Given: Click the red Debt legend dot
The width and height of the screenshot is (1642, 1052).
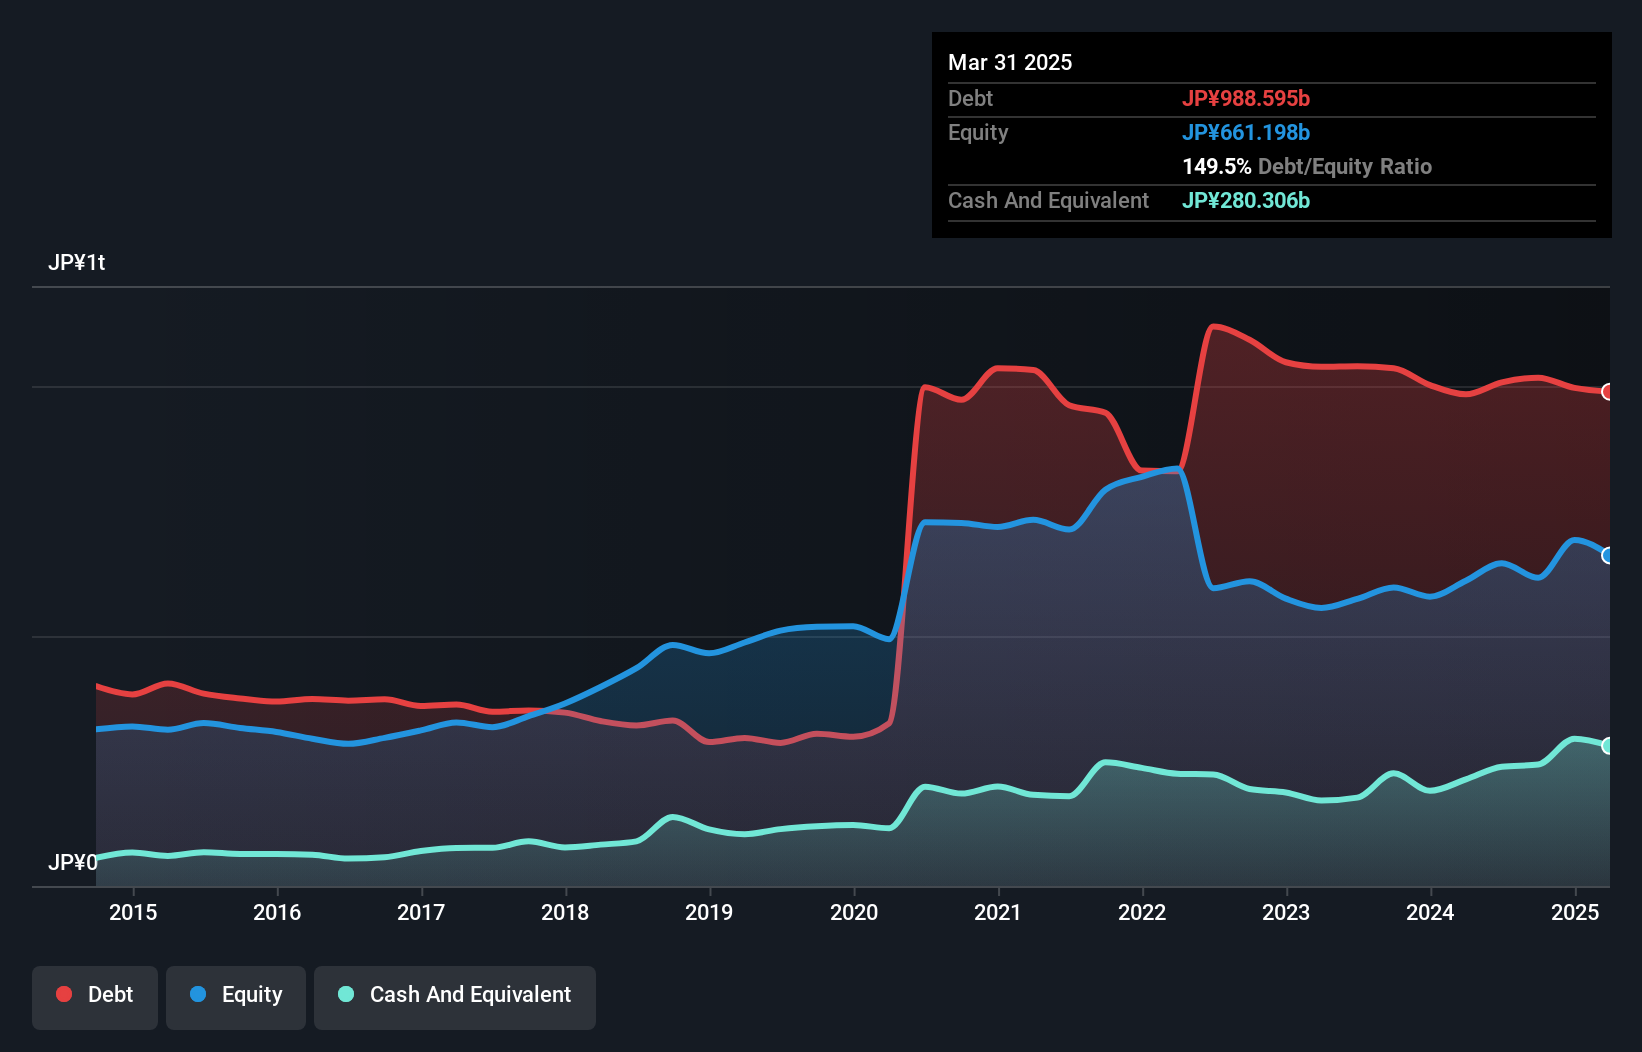Looking at the screenshot, I should coord(64,994).
